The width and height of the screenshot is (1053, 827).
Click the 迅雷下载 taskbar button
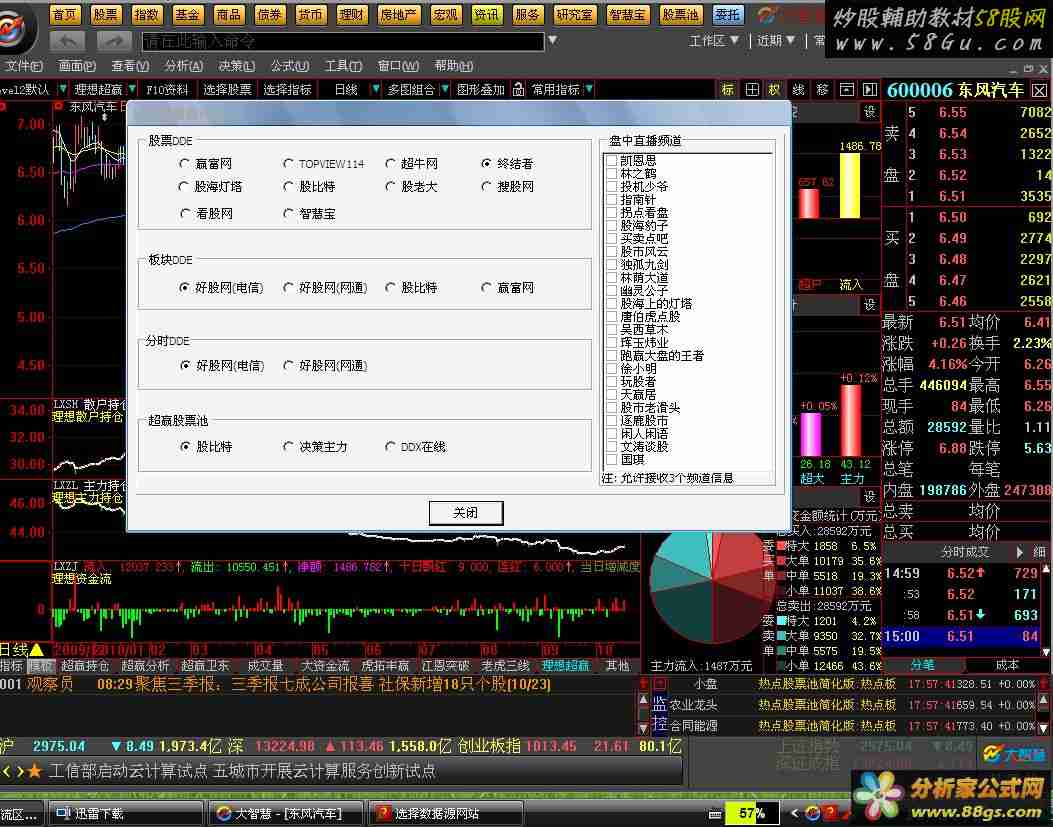(125, 814)
